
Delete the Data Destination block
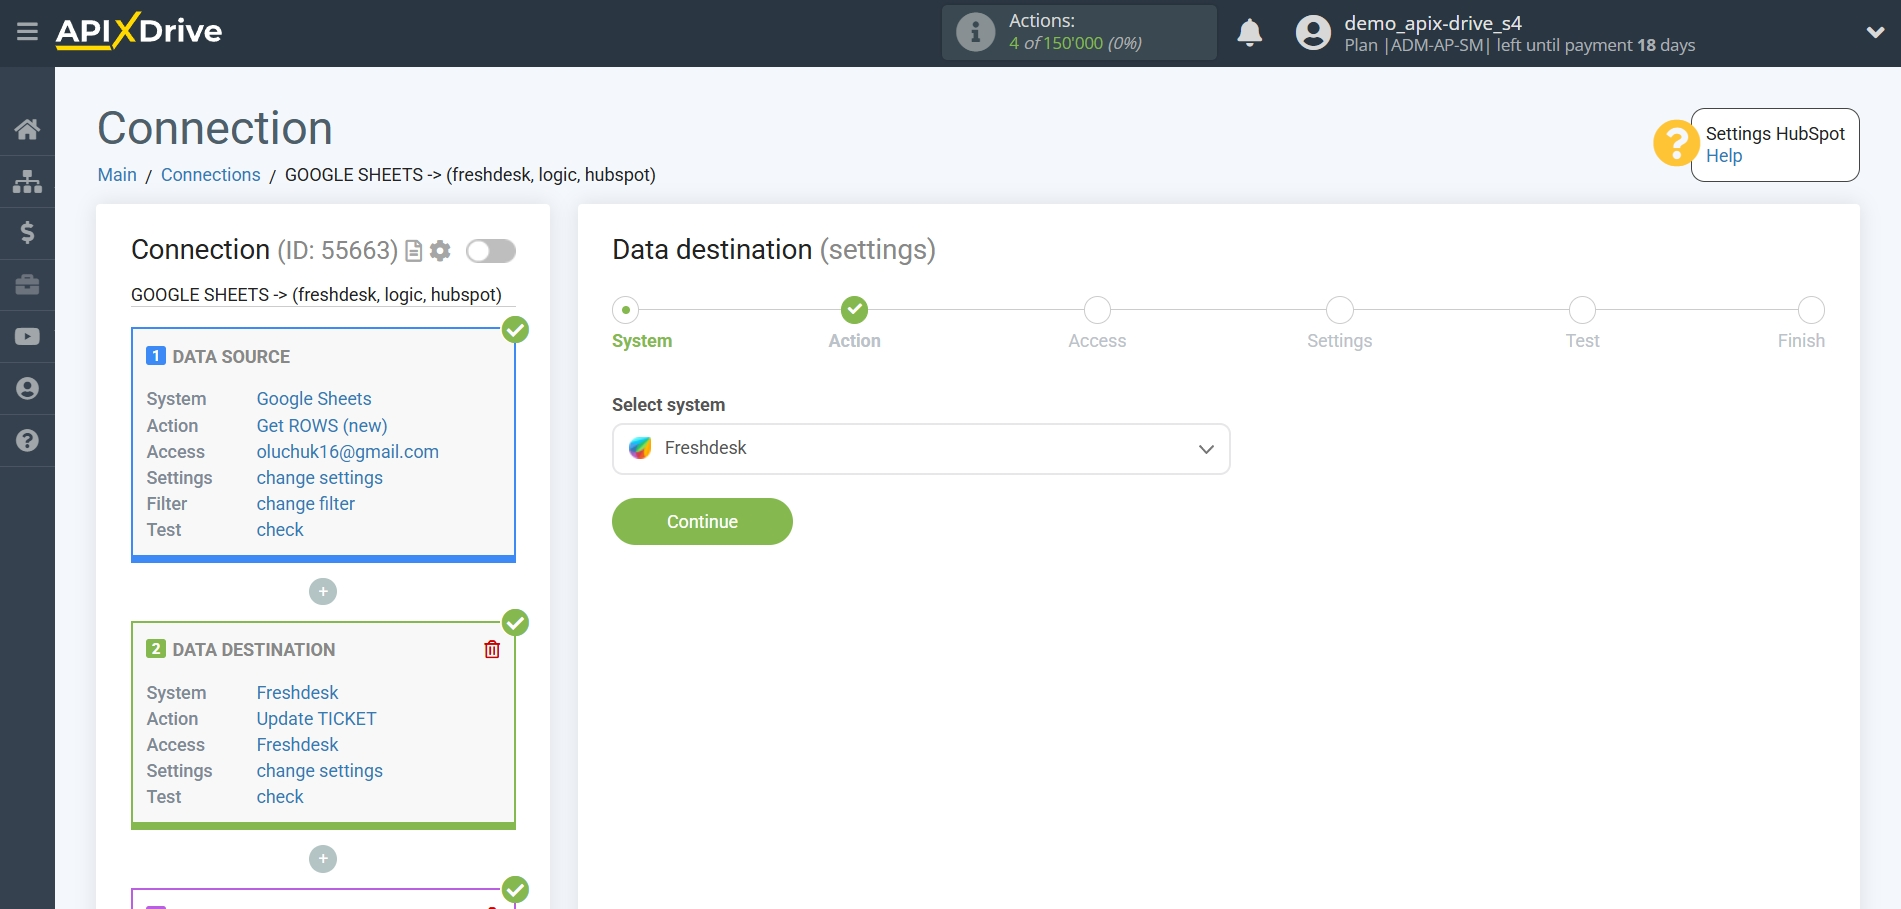coord(492,650)
